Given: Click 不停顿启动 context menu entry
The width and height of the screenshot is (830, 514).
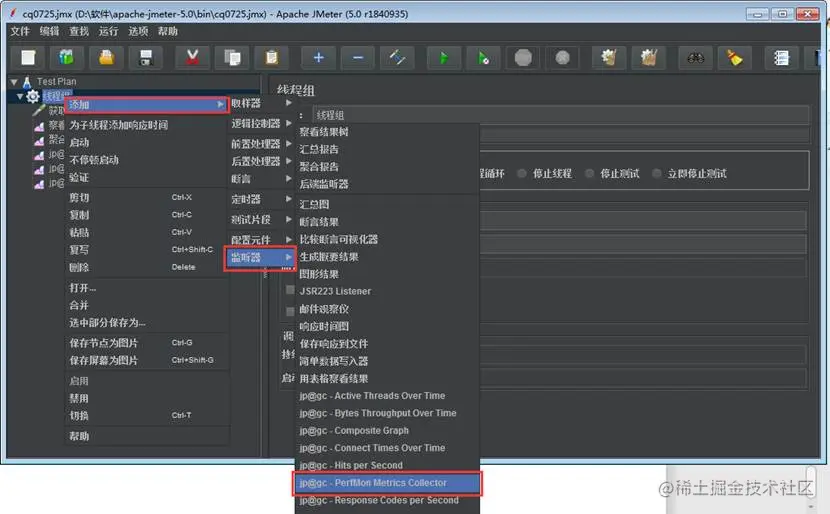Looking at the screenshot, I should coord(147,160).
